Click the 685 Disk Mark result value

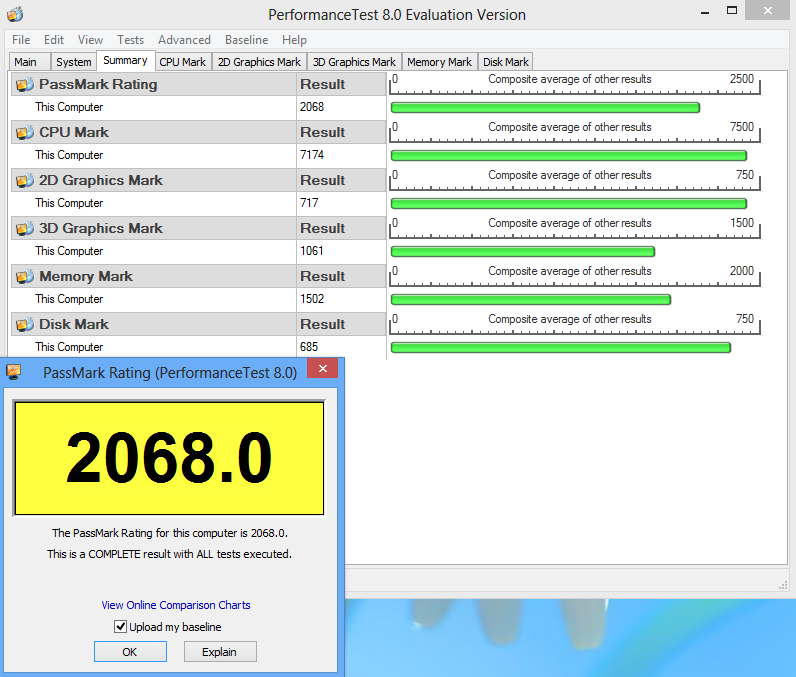pyautogui.click(x=309, y=347)
